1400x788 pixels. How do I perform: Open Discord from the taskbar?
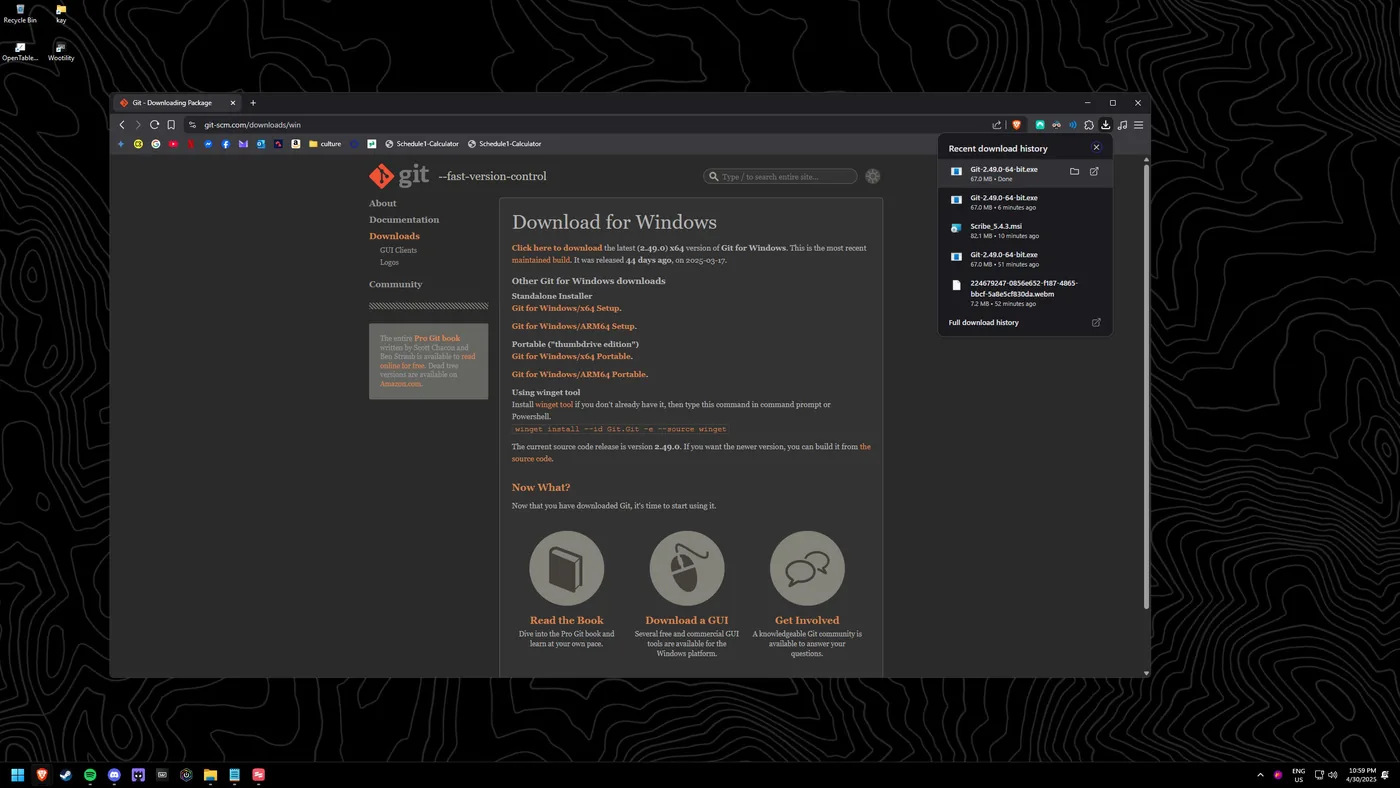coord(114,775)
